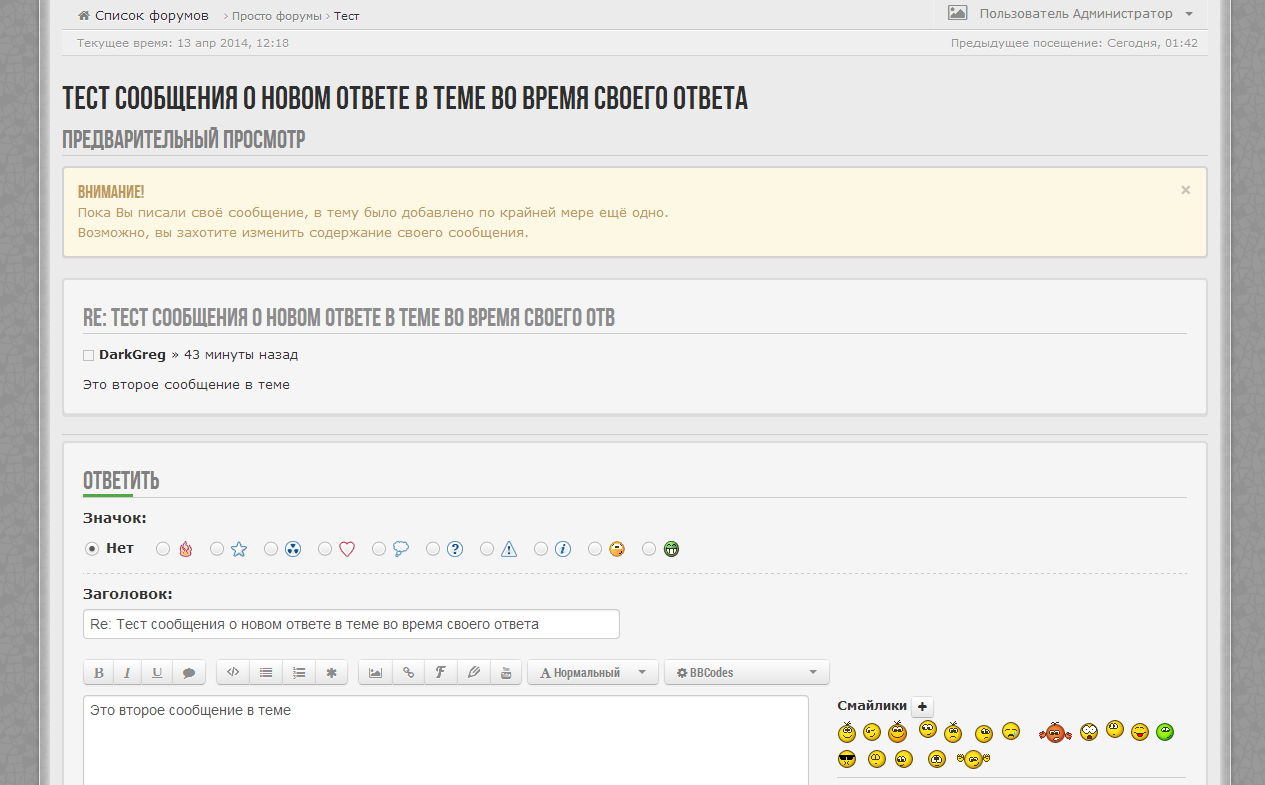This screenshot has height=785, width=1265.
Task: Open DarkGreg's user profile link
Action: (132, 355)
